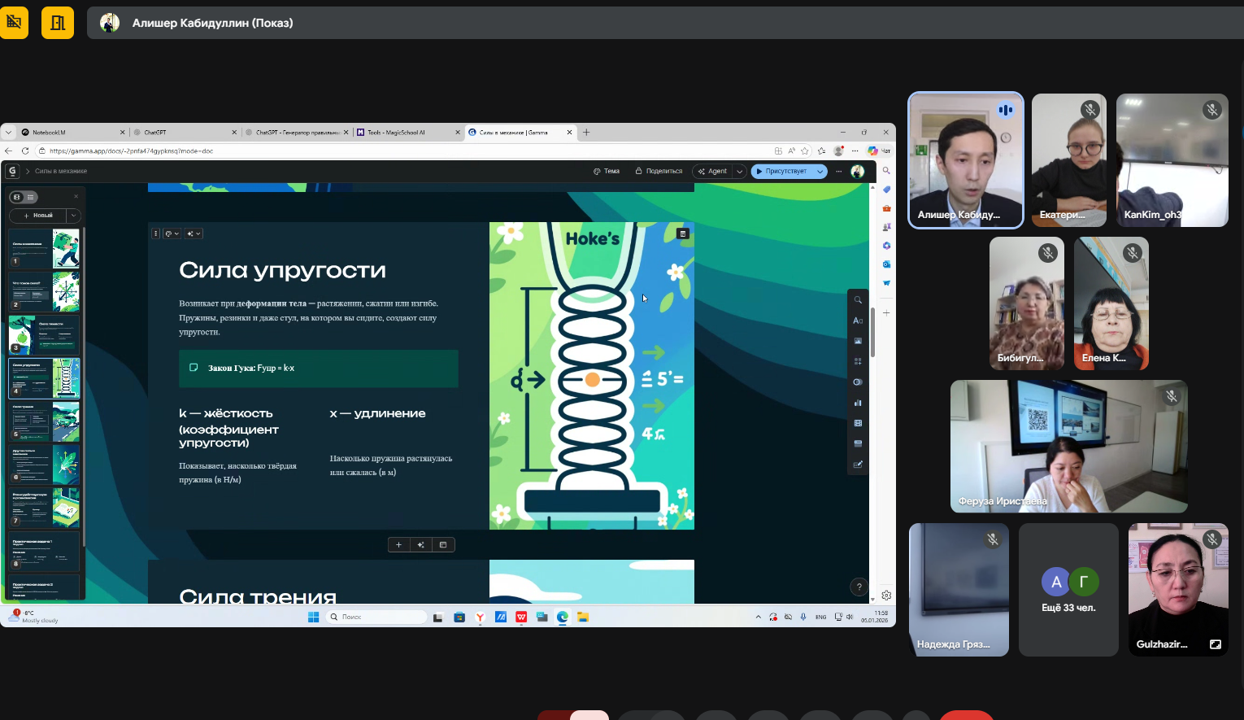Open the card style palette dropdown
The height and width of the screenshot is (720, 1244).
pos(172,234)
